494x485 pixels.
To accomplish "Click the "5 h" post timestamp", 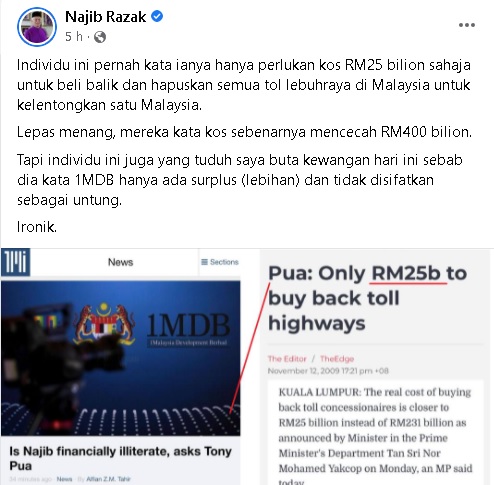I will tap(74, 37).
